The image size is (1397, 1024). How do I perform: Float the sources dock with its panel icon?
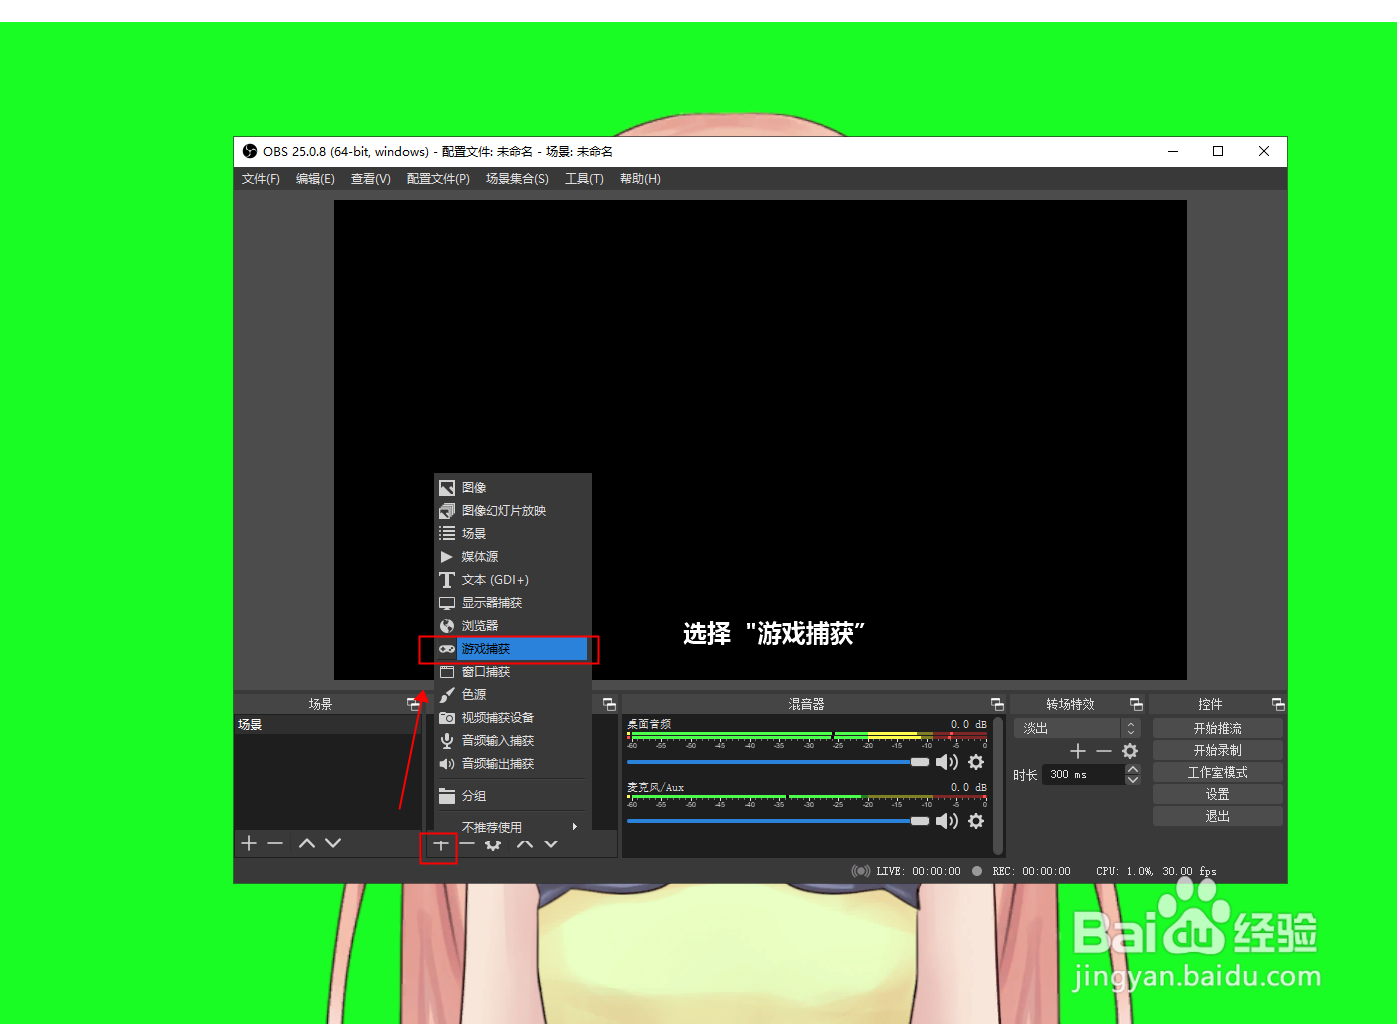609,705
